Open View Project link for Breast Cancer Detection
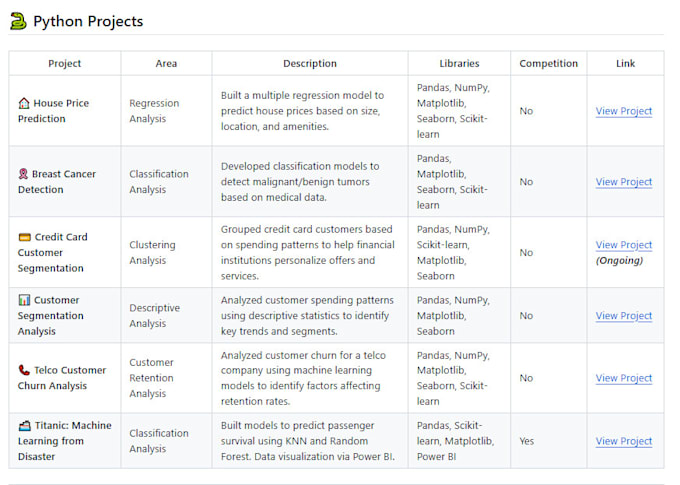Image resolution: width=680 pixels, height=485 pixels. (624, 182)
